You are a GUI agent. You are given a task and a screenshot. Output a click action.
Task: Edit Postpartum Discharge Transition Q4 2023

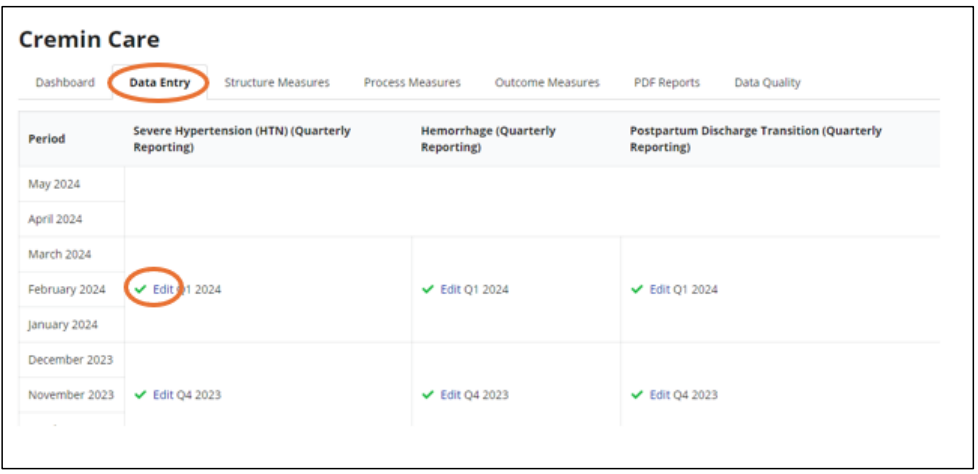[x=660, y=395]
